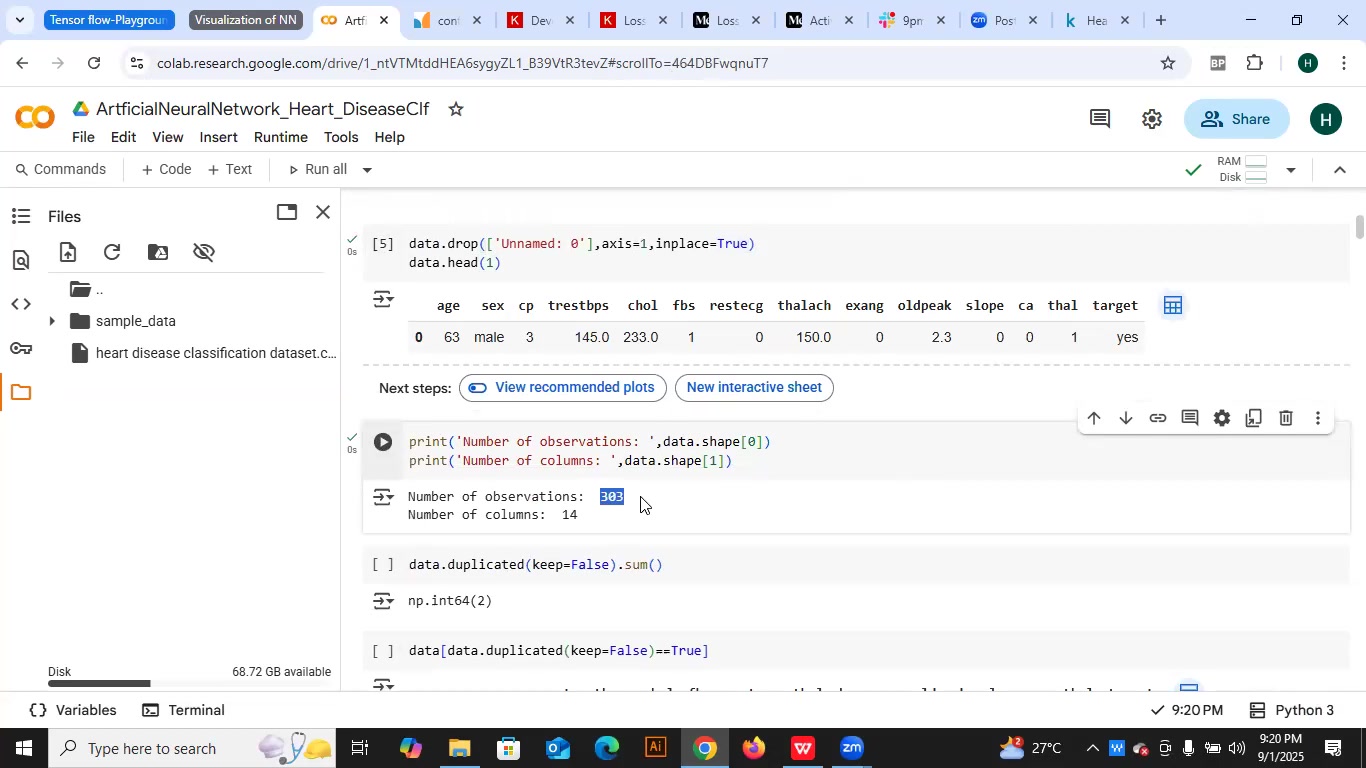Add a comment to the selected cell
Image resolution: width=1366 pixels, height=768 pixels.
1190,418
